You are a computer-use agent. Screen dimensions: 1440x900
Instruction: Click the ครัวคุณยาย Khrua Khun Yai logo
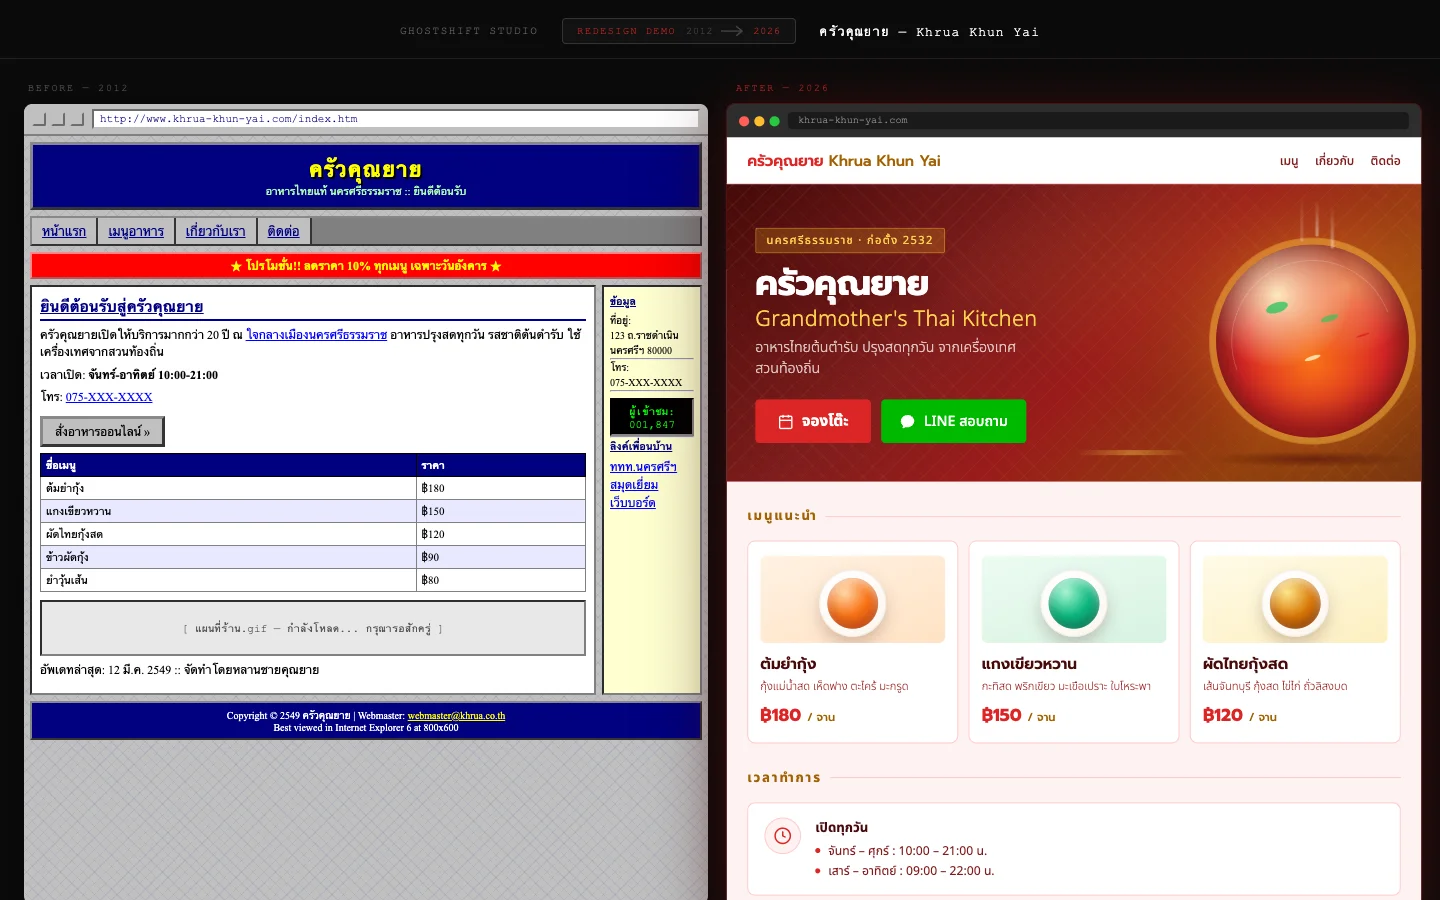tap(843, 161)
